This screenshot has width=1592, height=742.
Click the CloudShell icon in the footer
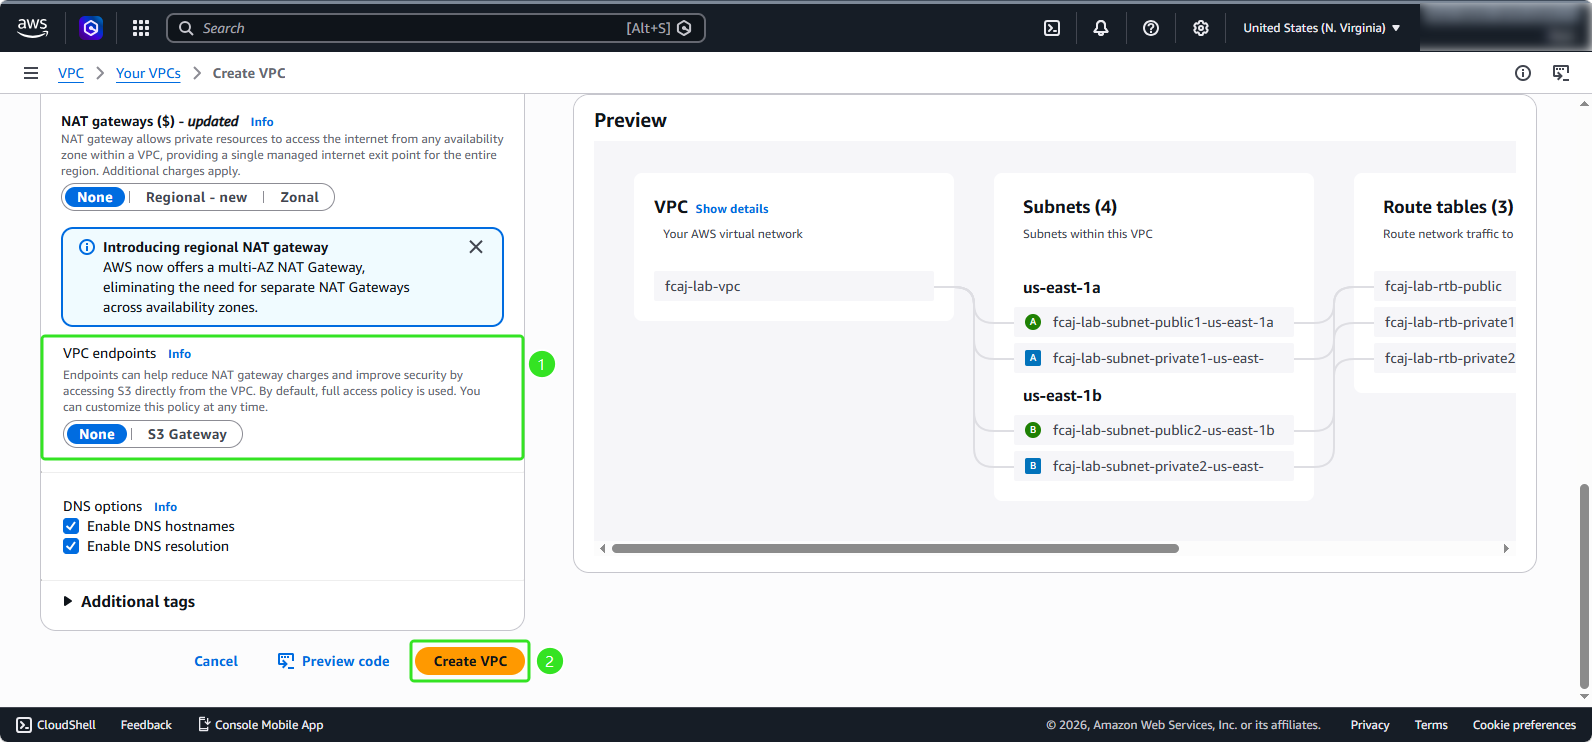(24, 725)
